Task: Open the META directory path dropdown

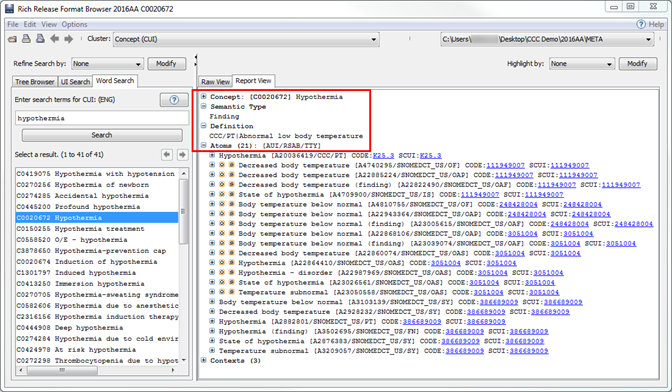Action: click(547, 39)
